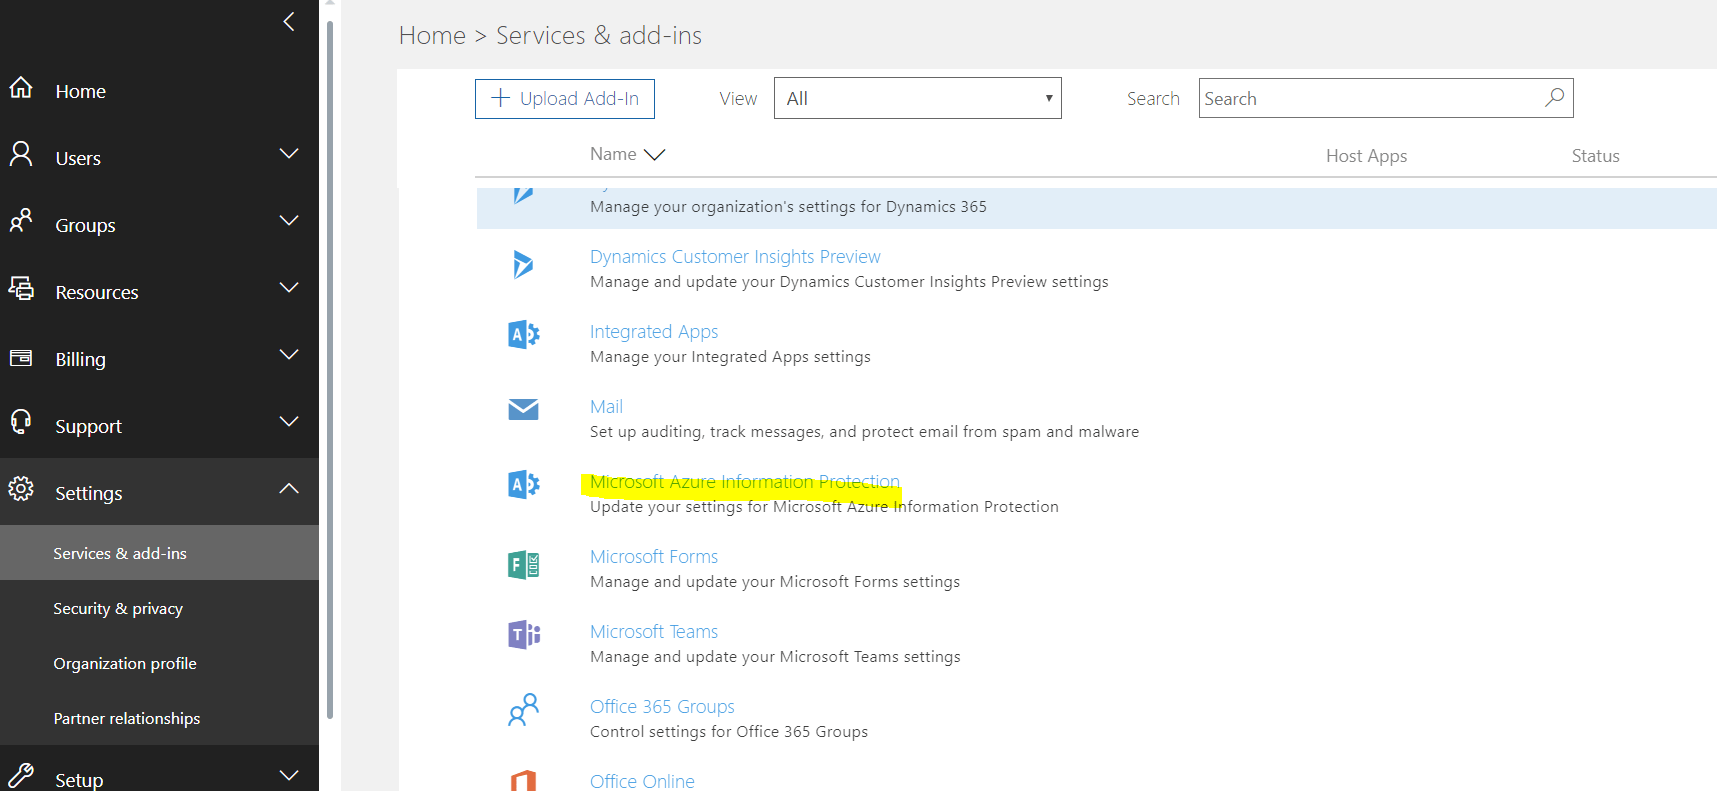Image resolution: width=1717 pixels, height=791 pixels.
Task: Expand the Setup menu chevron
Action: [289, 776]
